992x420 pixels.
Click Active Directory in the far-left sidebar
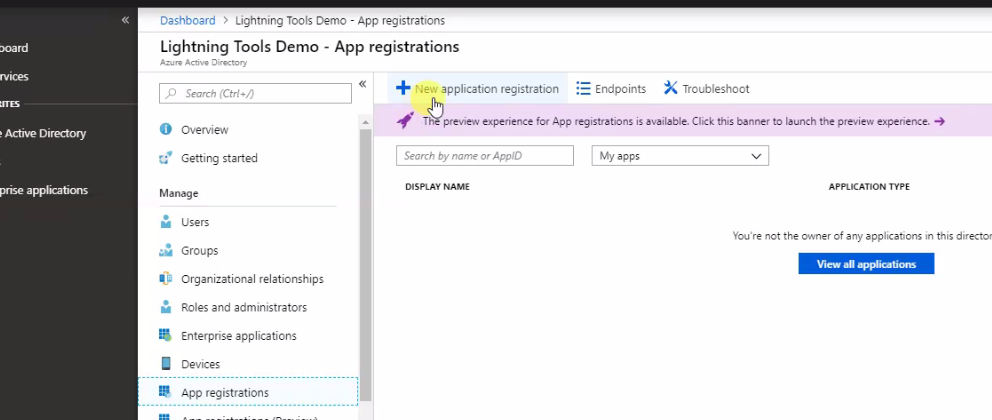click(x=43, y=133)
